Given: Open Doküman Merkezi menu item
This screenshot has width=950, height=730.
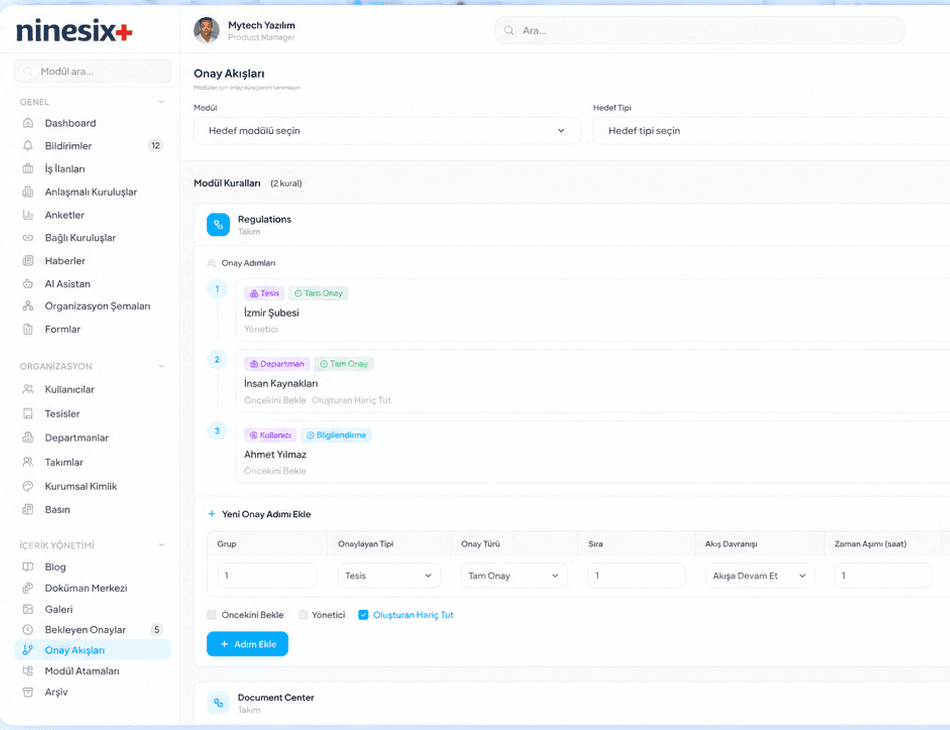Looking at the screenshot, I should [92, 588].
